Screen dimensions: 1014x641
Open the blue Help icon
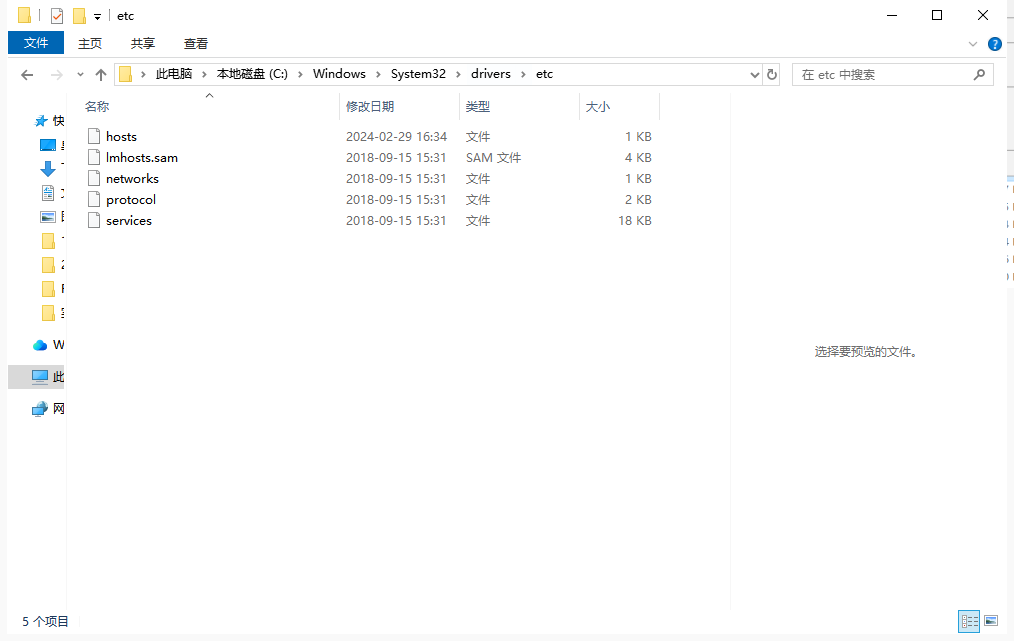click(994, 44)
